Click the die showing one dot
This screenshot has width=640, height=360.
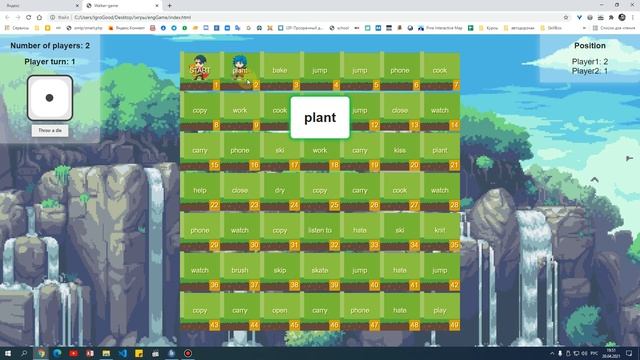[x=50, y=98]
